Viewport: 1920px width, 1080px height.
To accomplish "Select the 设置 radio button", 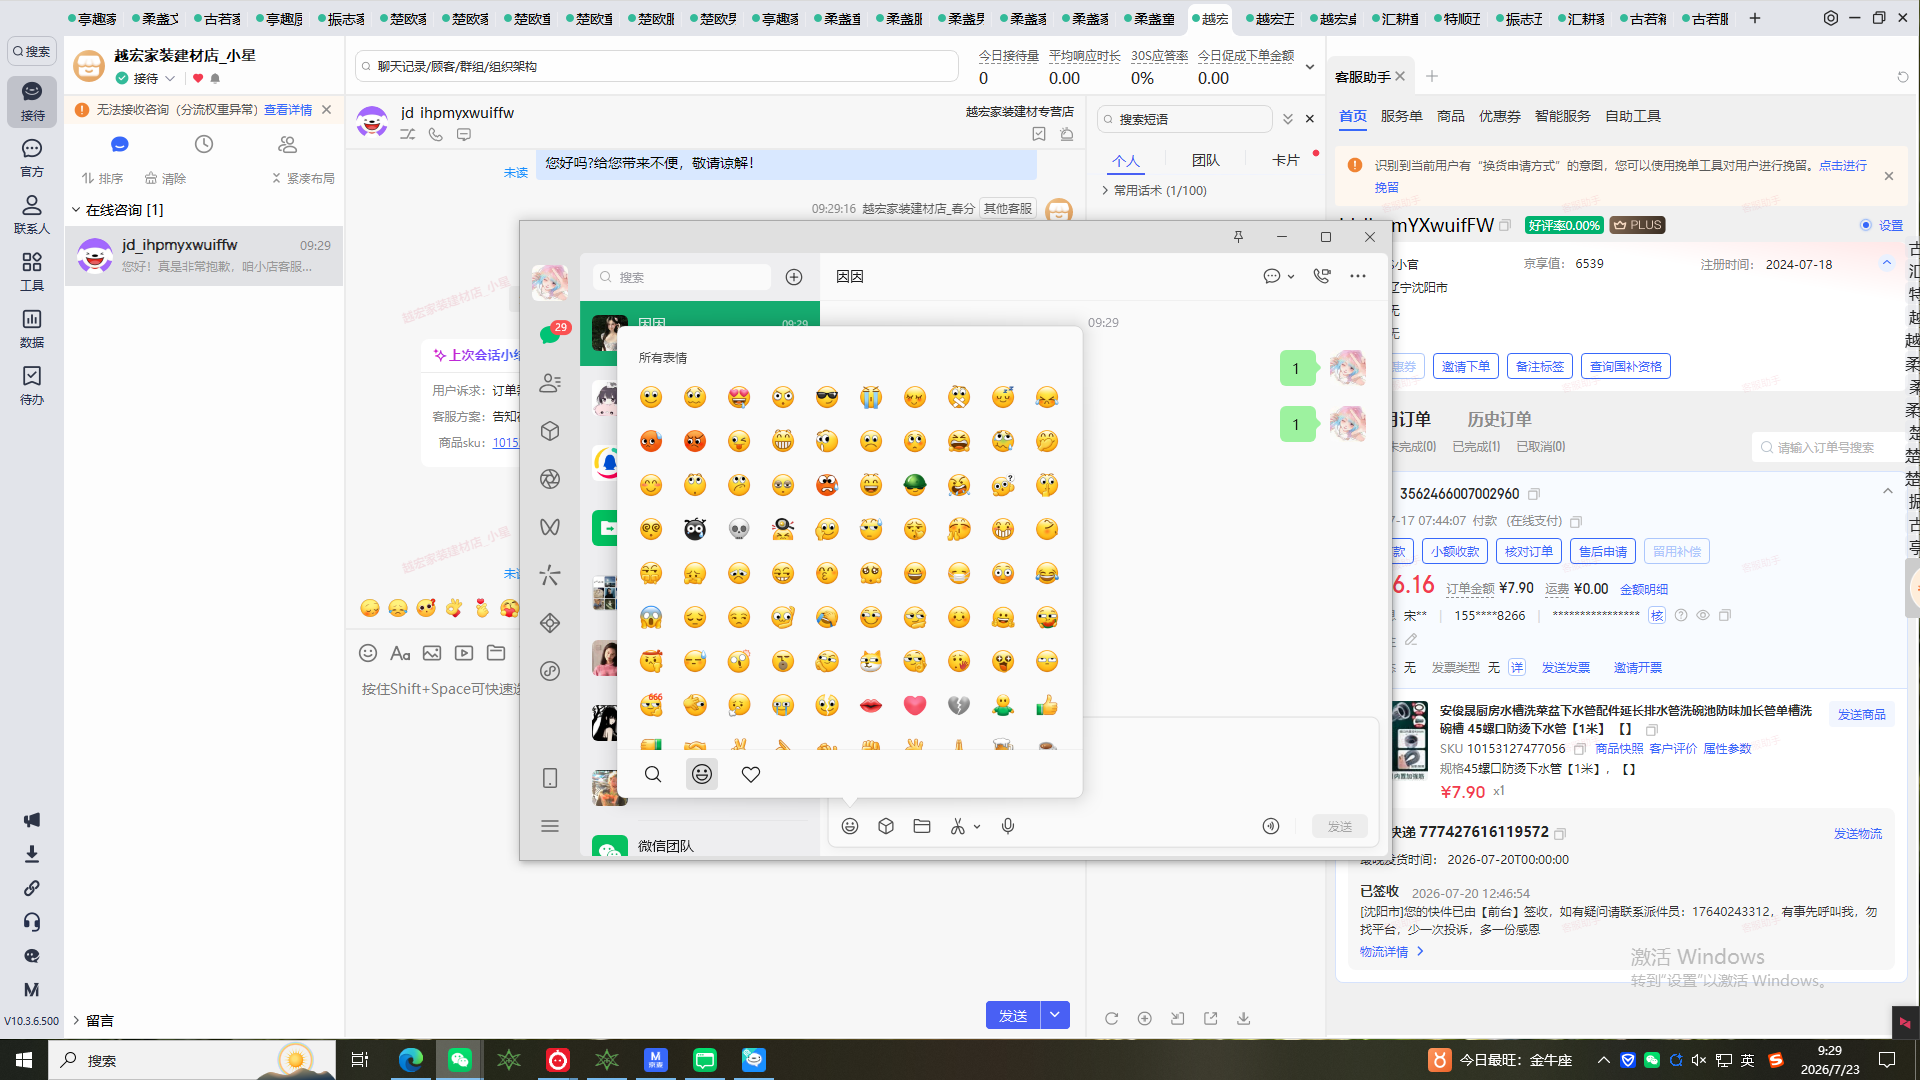I will [x=1866, y=226].
